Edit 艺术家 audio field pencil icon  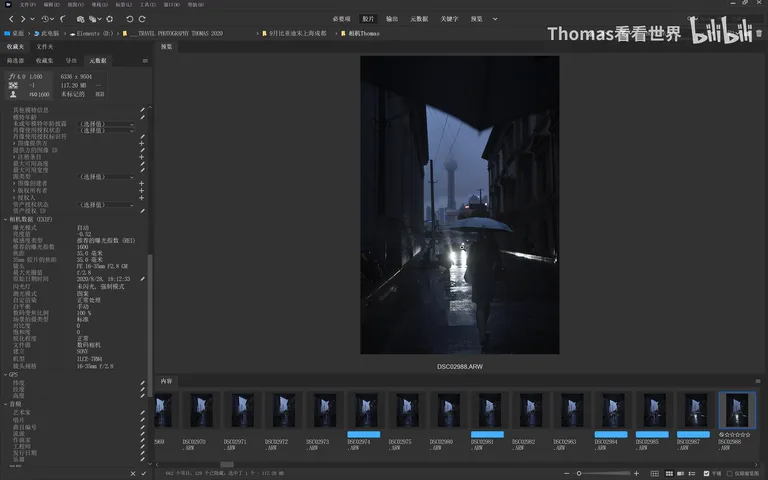click(x=143, y=412)
